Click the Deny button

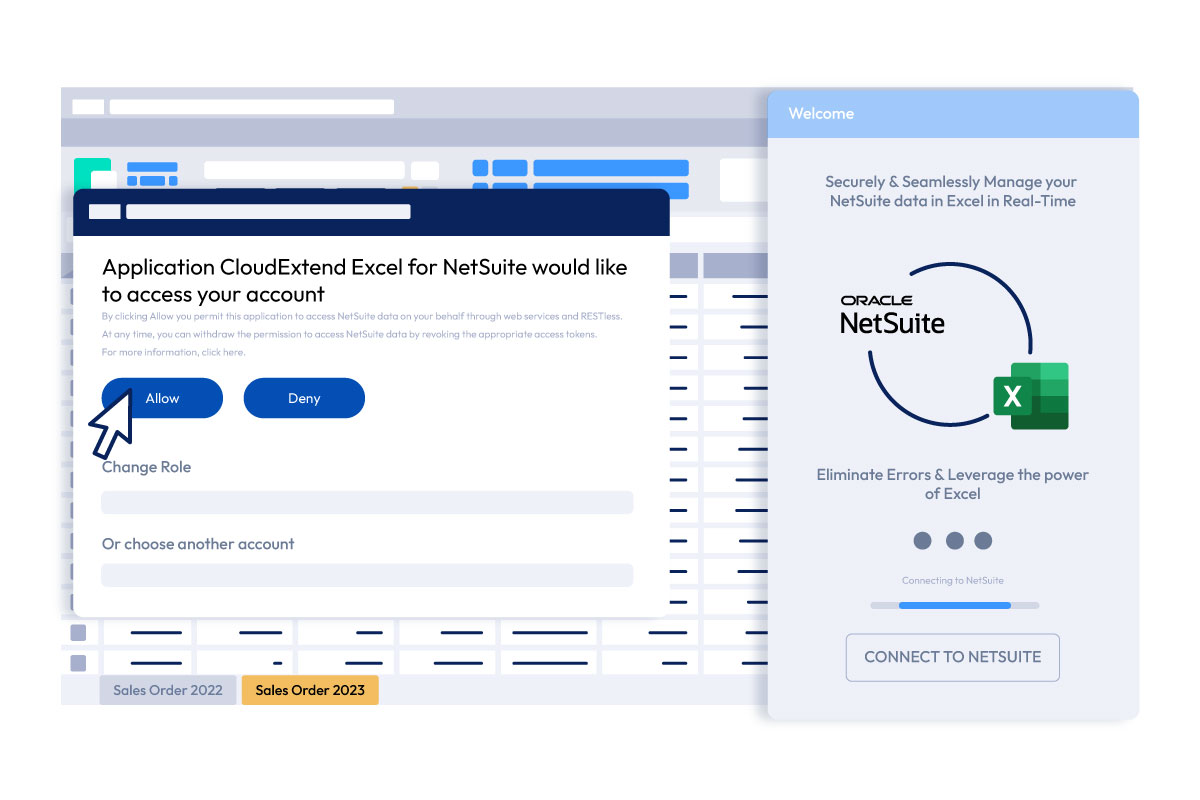point(304,398)
